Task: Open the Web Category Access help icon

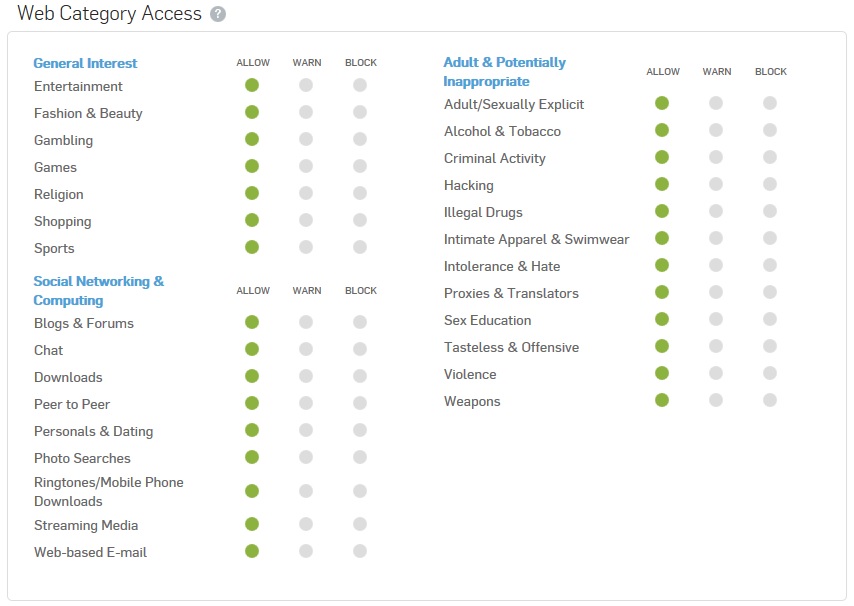Action: [218, 14]
